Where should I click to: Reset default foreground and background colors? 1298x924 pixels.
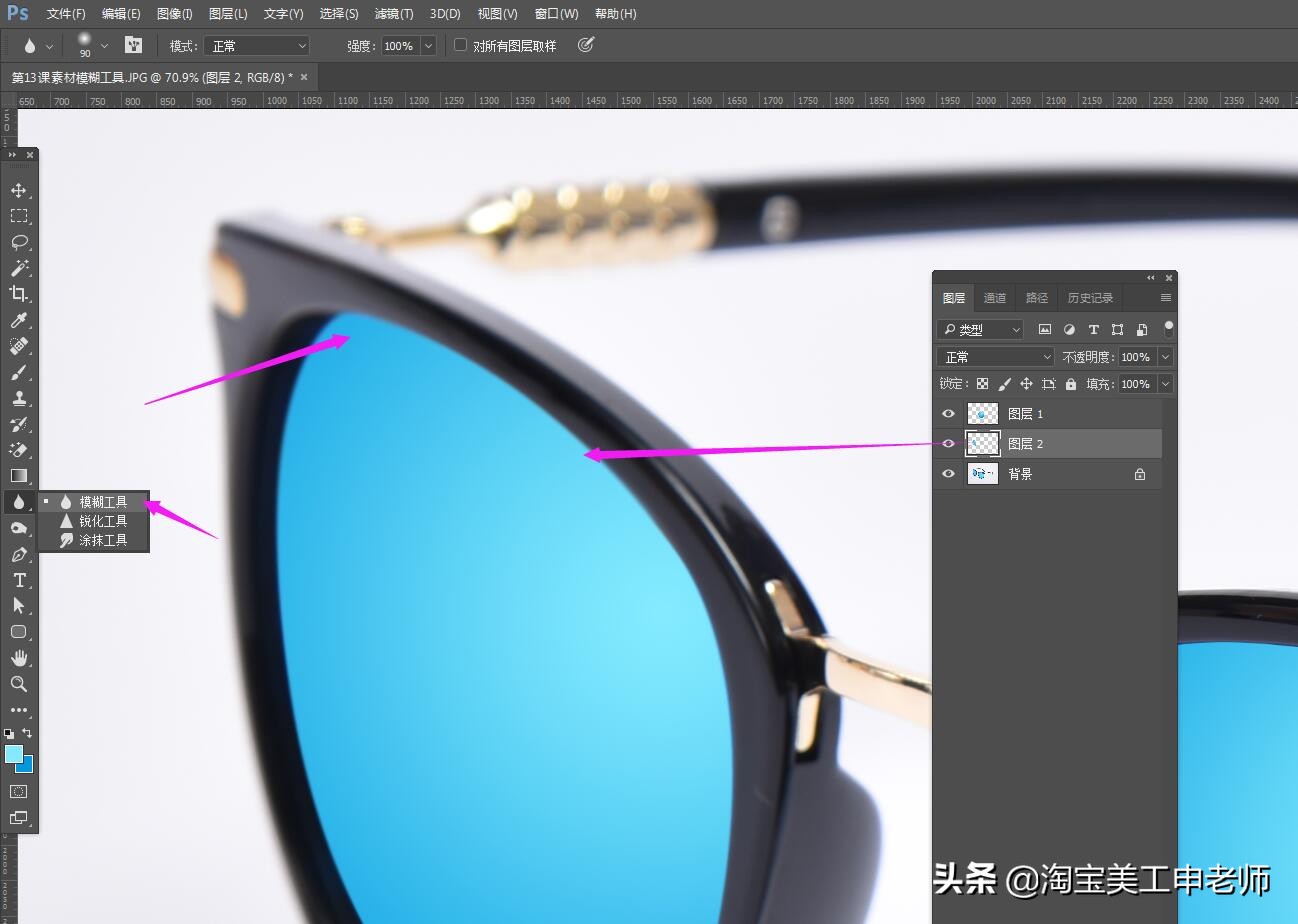[x=9, y=733]
